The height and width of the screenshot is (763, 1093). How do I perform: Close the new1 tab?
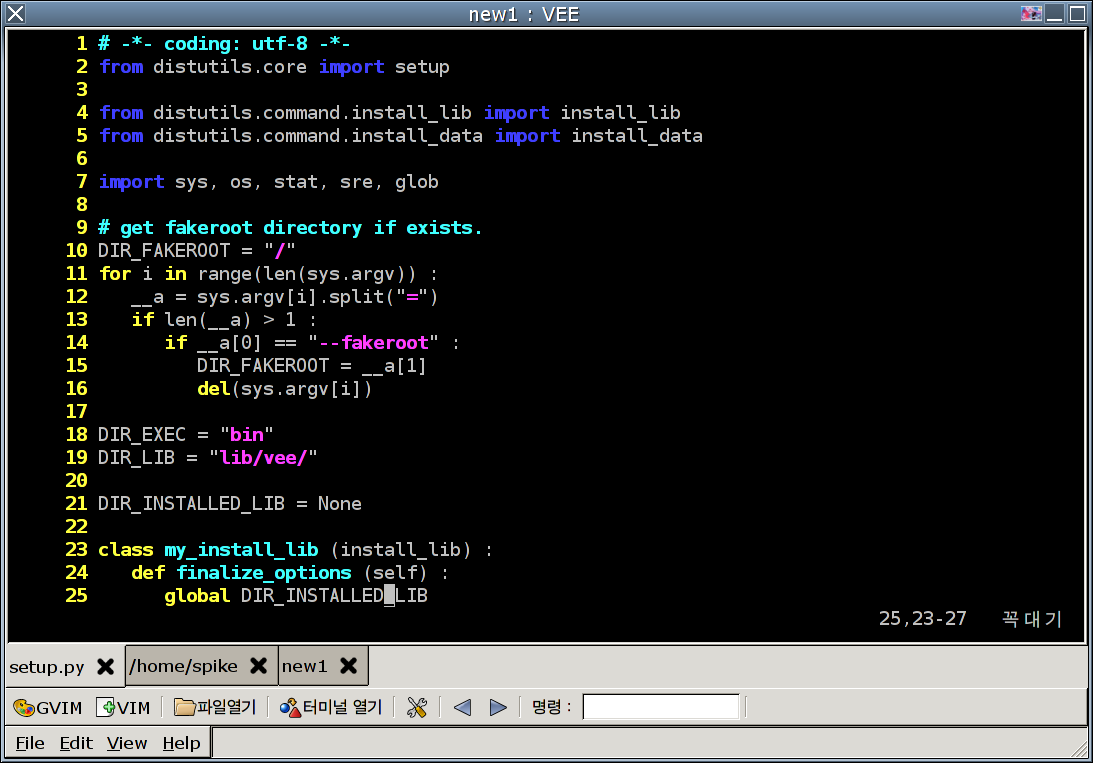coord(348,666)
